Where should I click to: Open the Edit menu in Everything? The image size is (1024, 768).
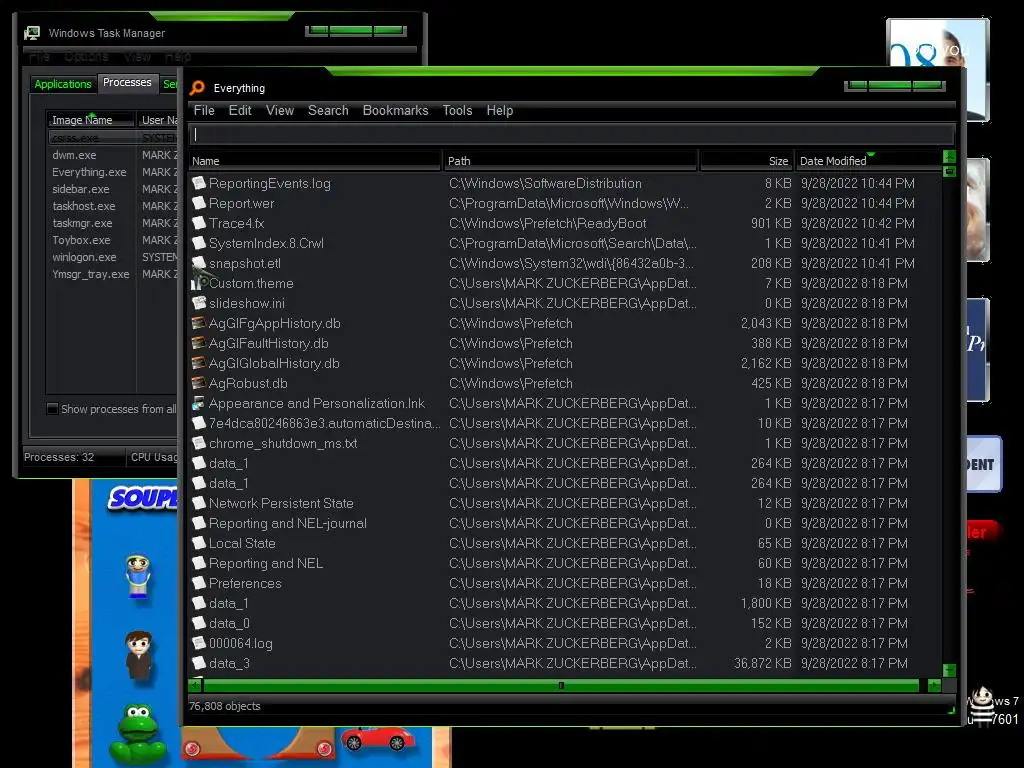pyautogui.click(x=240, y=110)
